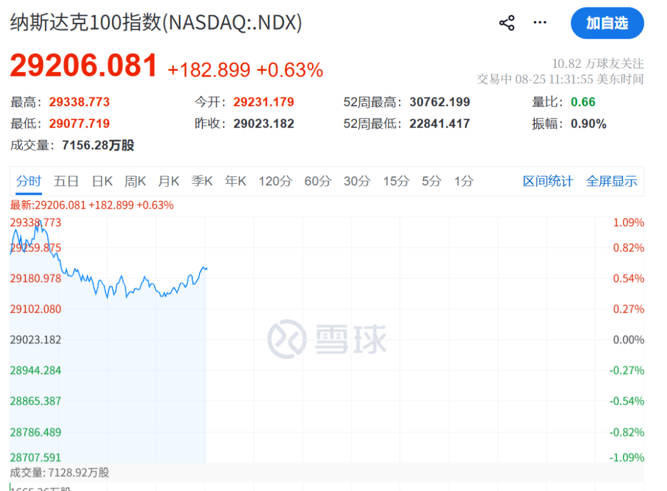
Task: Open the three-dot more options menu
Action: 540,22
